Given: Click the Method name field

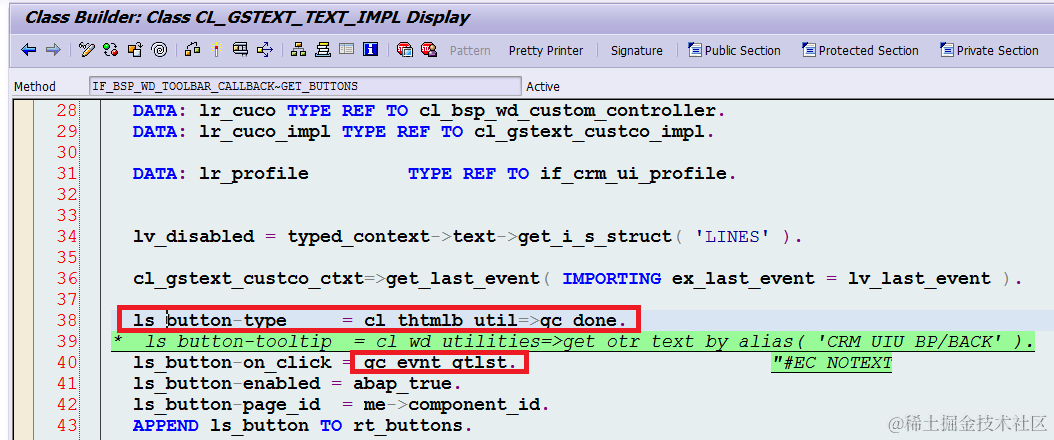Looking at the screenshot, I should coord(305,86).
